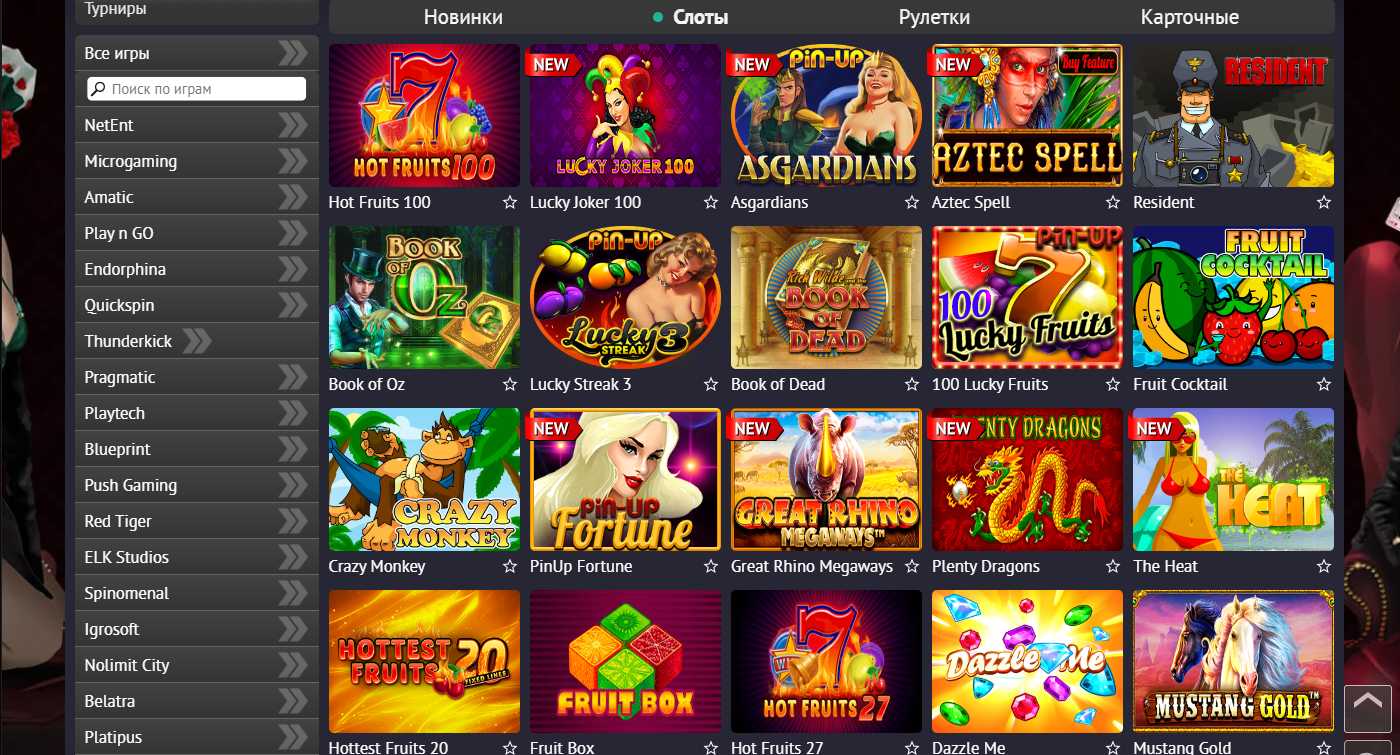Viewport: 1400px width, 755px height.
Task: Star the Resident slot game
Action: tap(1324, 202)
